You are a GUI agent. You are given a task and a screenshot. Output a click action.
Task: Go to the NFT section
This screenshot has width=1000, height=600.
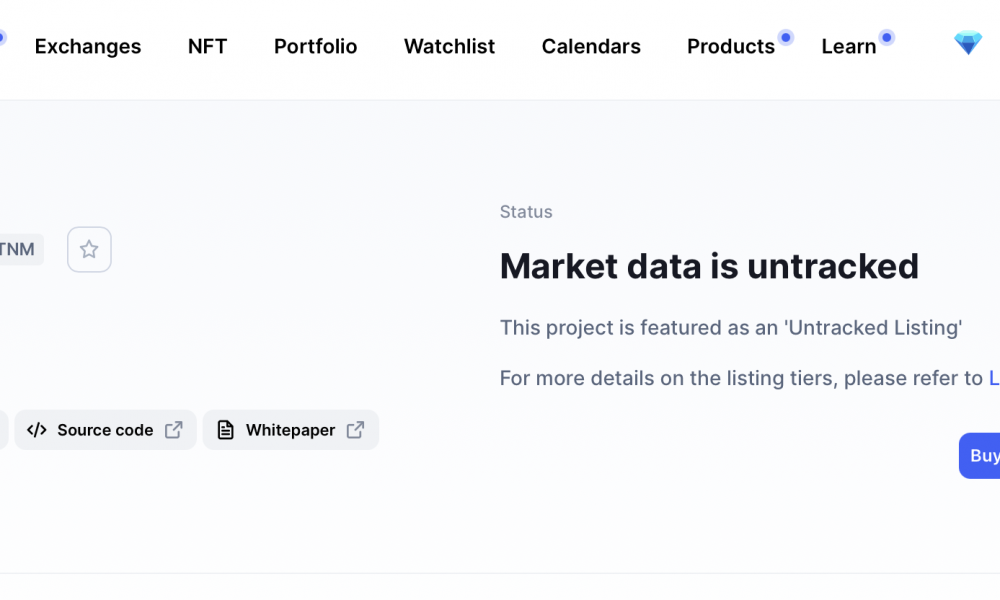pos(207,47)
